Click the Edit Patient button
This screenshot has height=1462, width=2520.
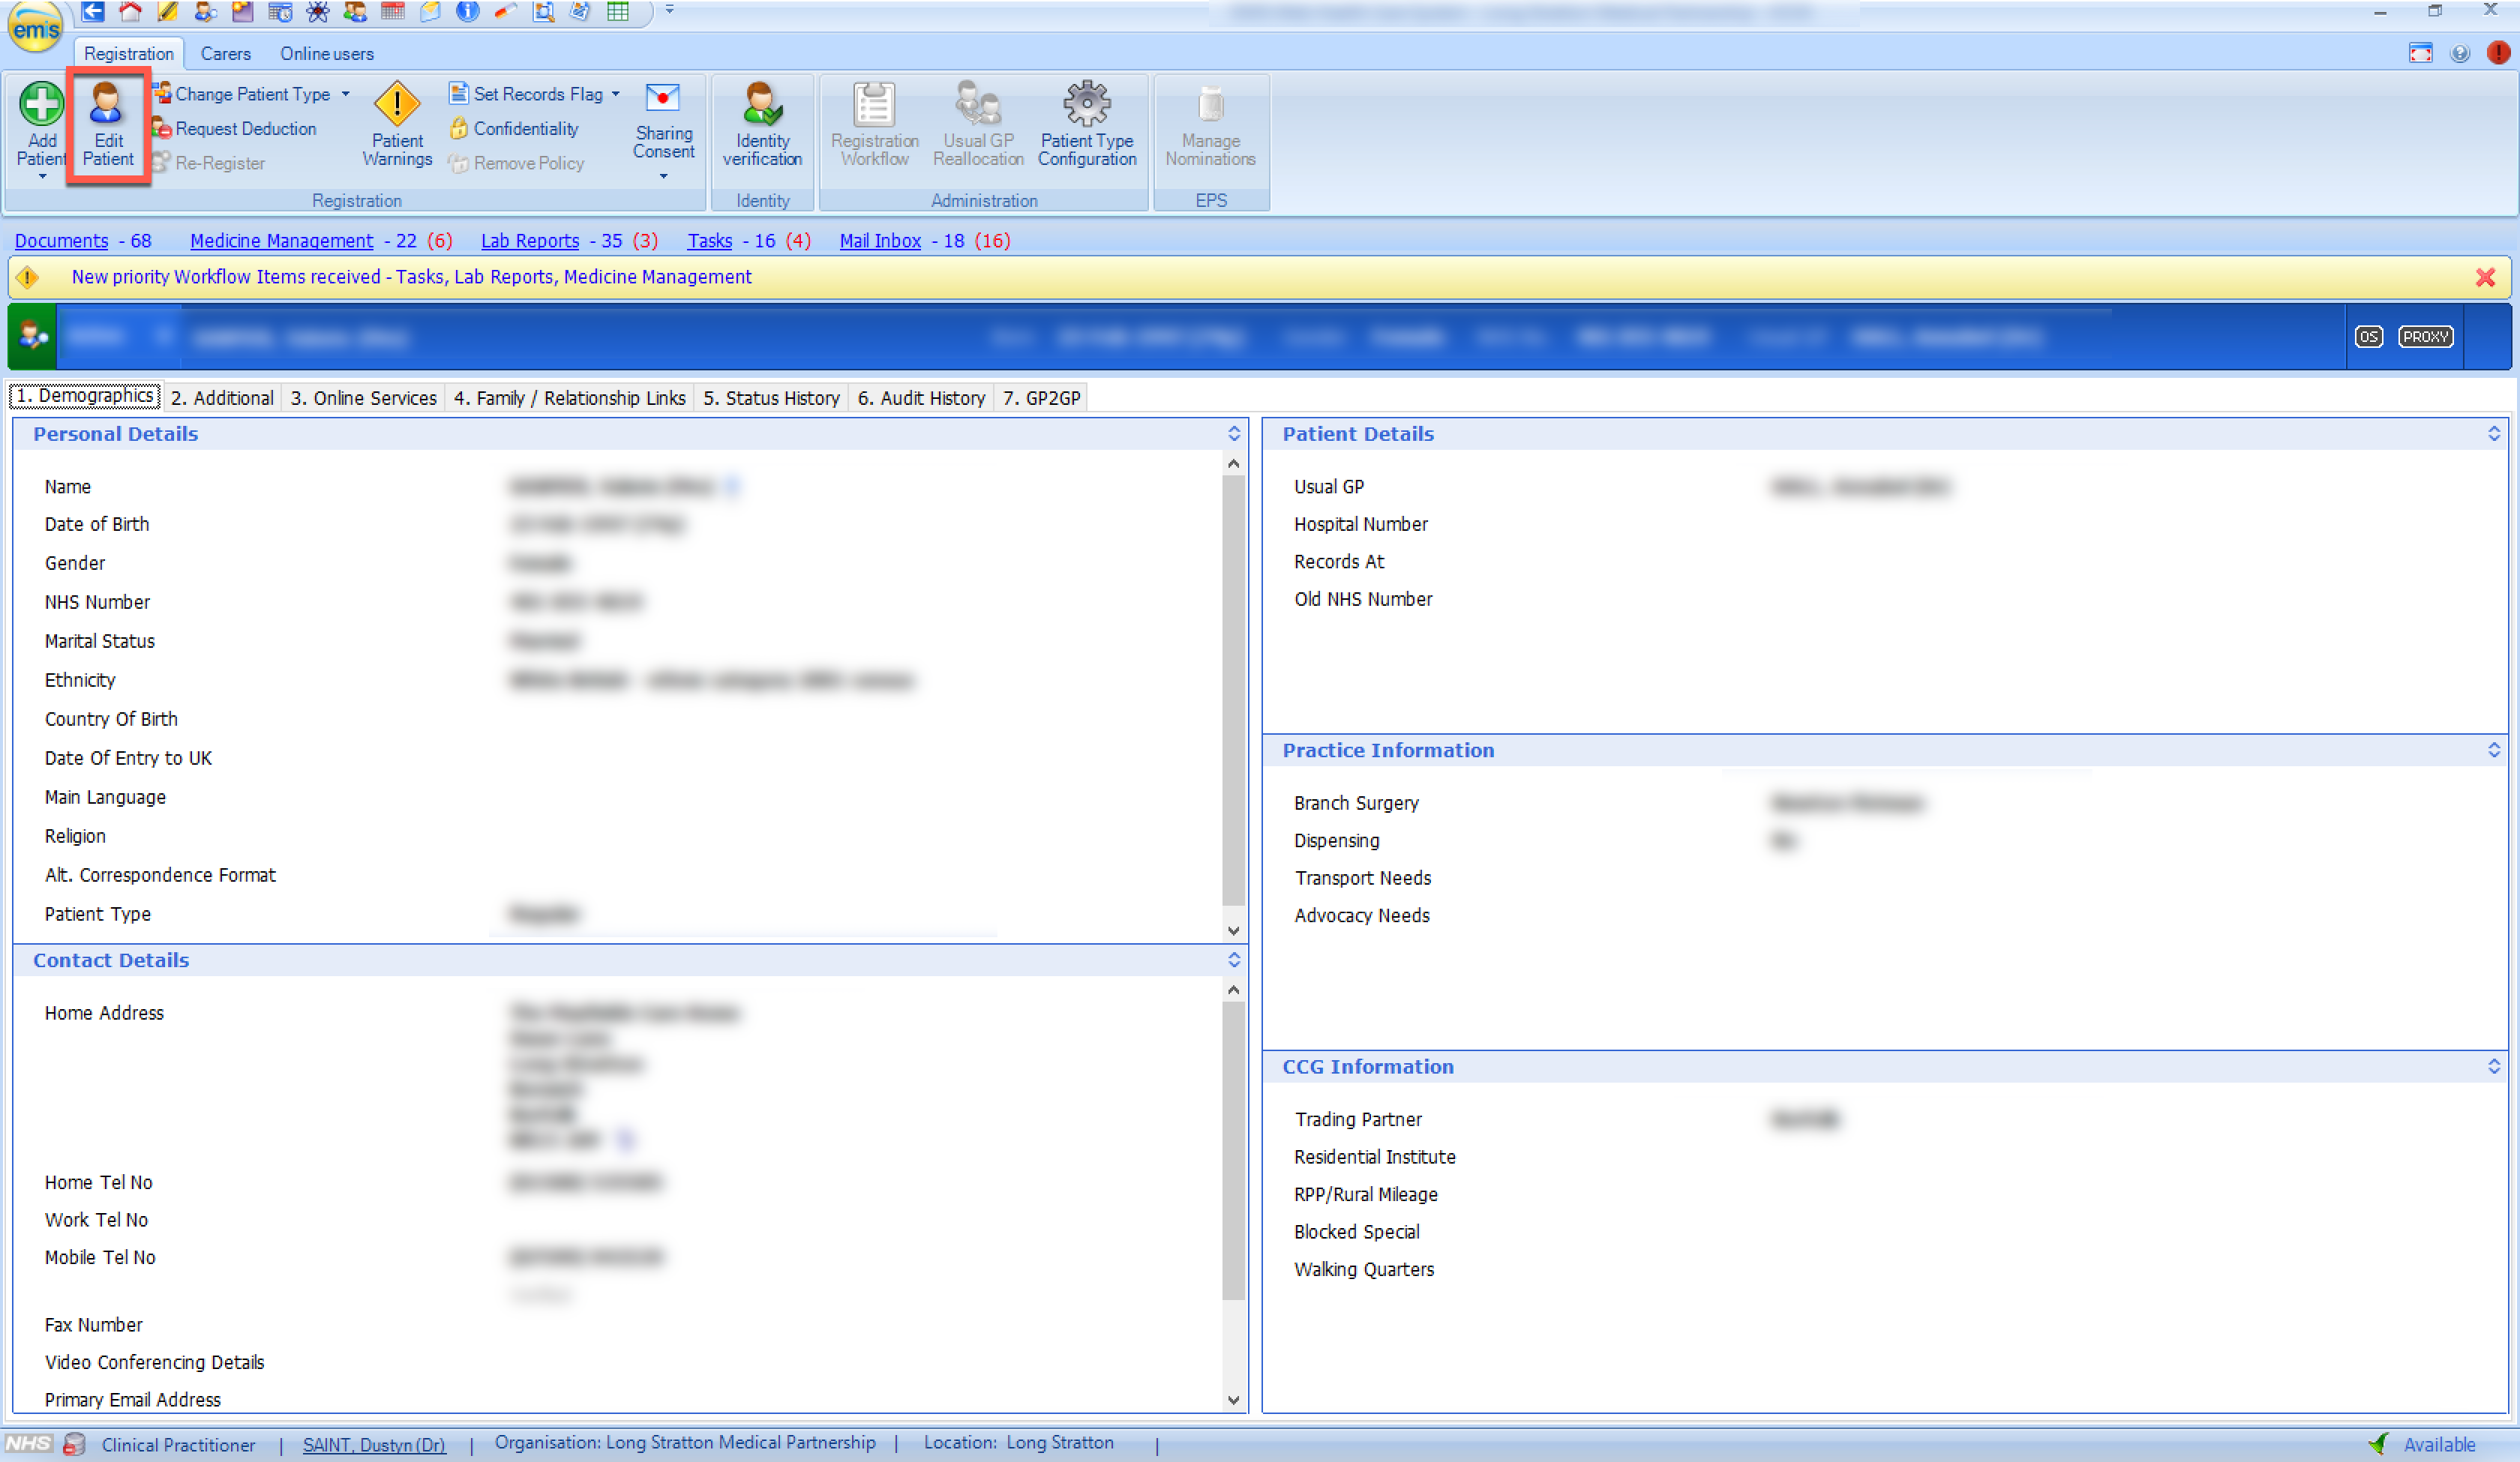pyautogui.click(x=108, y=125)
